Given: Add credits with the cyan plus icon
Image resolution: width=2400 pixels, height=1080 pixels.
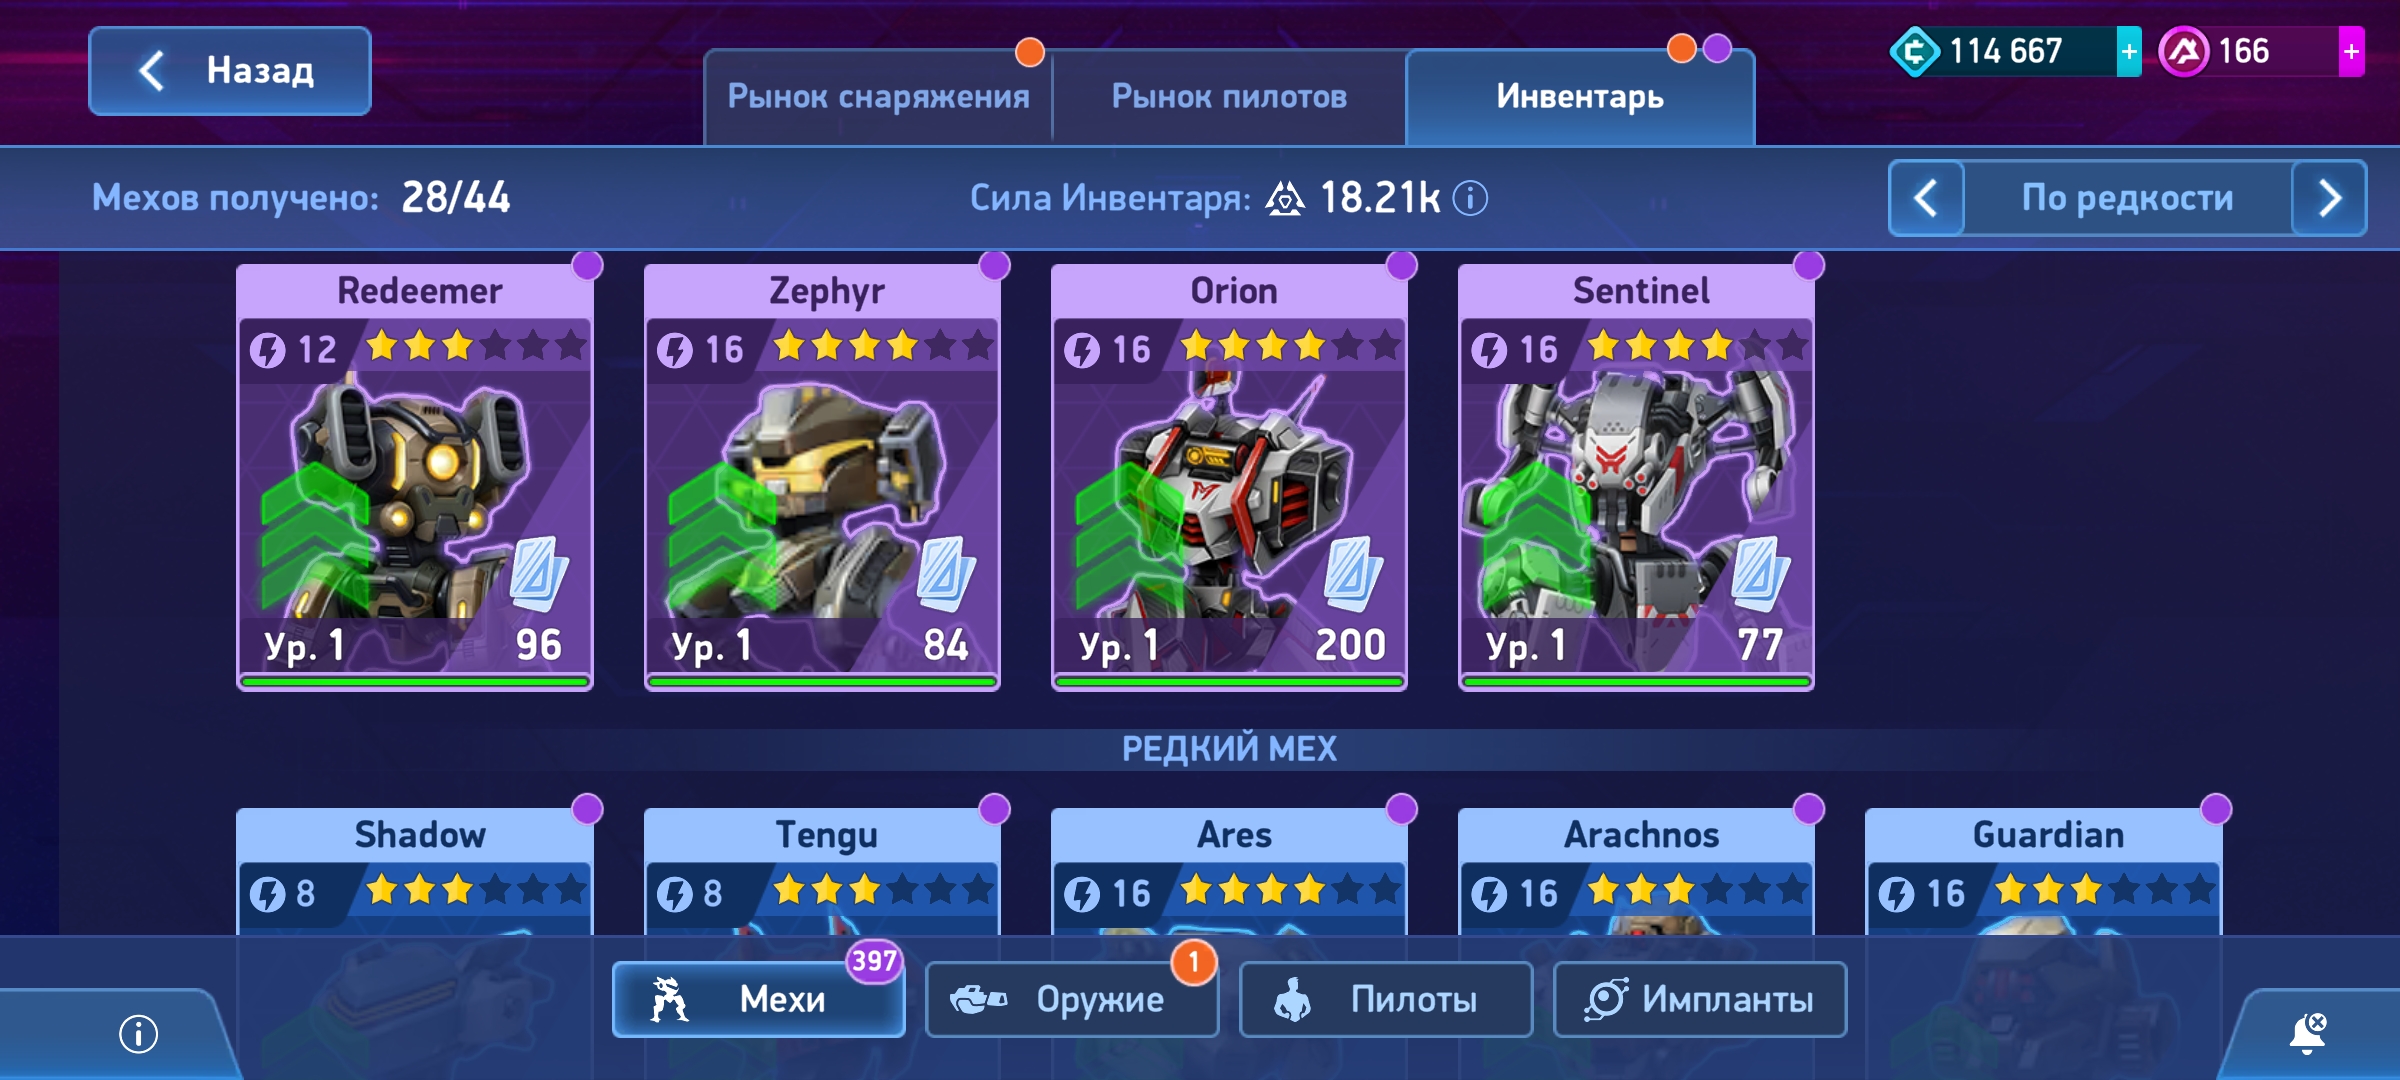Looking at the screenshot, I should click(x=2129, y=52).
